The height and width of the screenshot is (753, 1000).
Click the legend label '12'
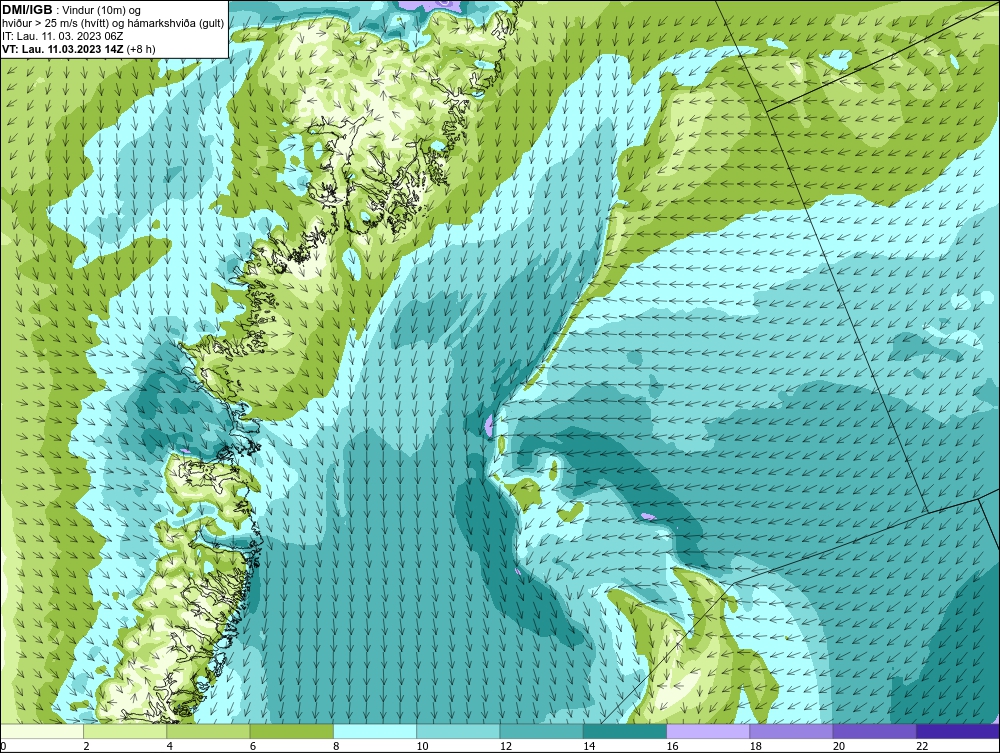(506, 747)
